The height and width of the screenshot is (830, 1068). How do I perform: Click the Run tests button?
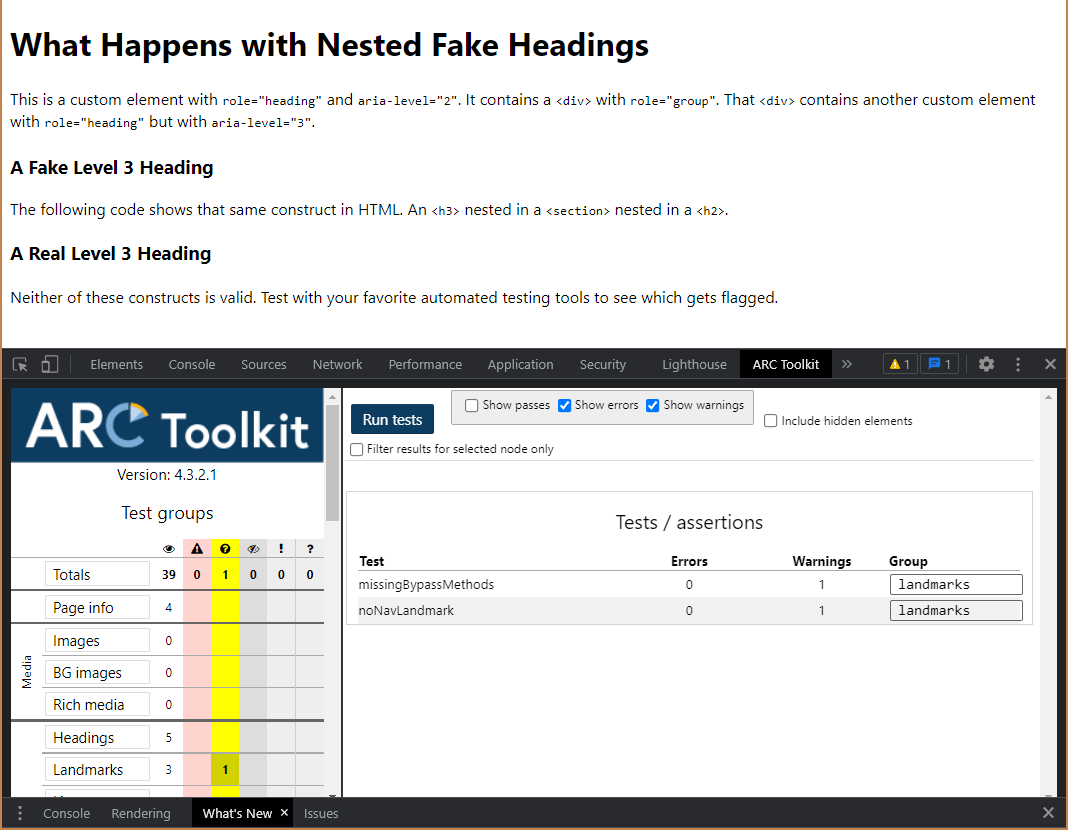(x=392, y=419)
